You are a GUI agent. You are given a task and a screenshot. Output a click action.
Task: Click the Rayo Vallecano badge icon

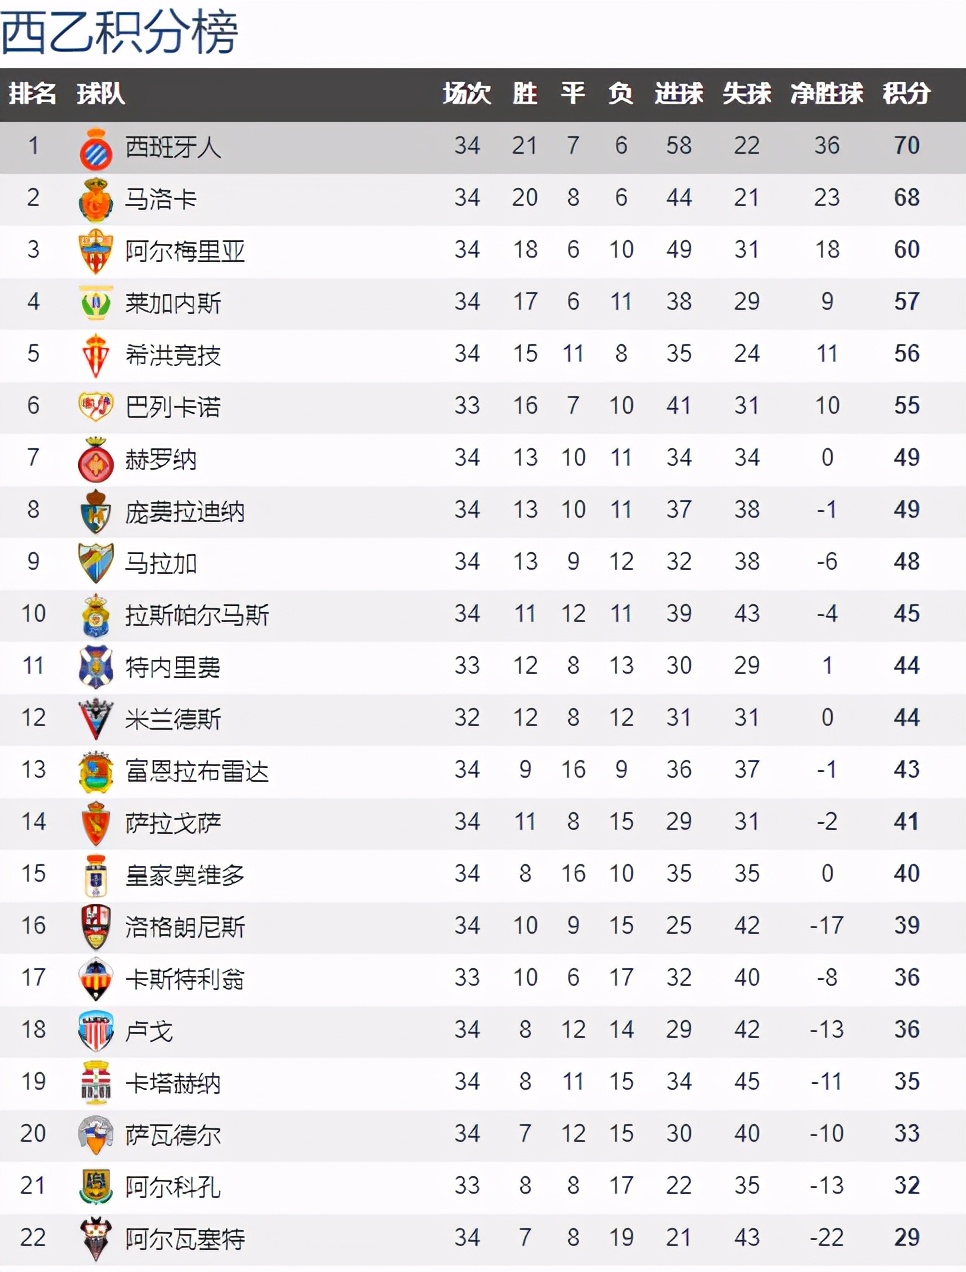[96, 407]
